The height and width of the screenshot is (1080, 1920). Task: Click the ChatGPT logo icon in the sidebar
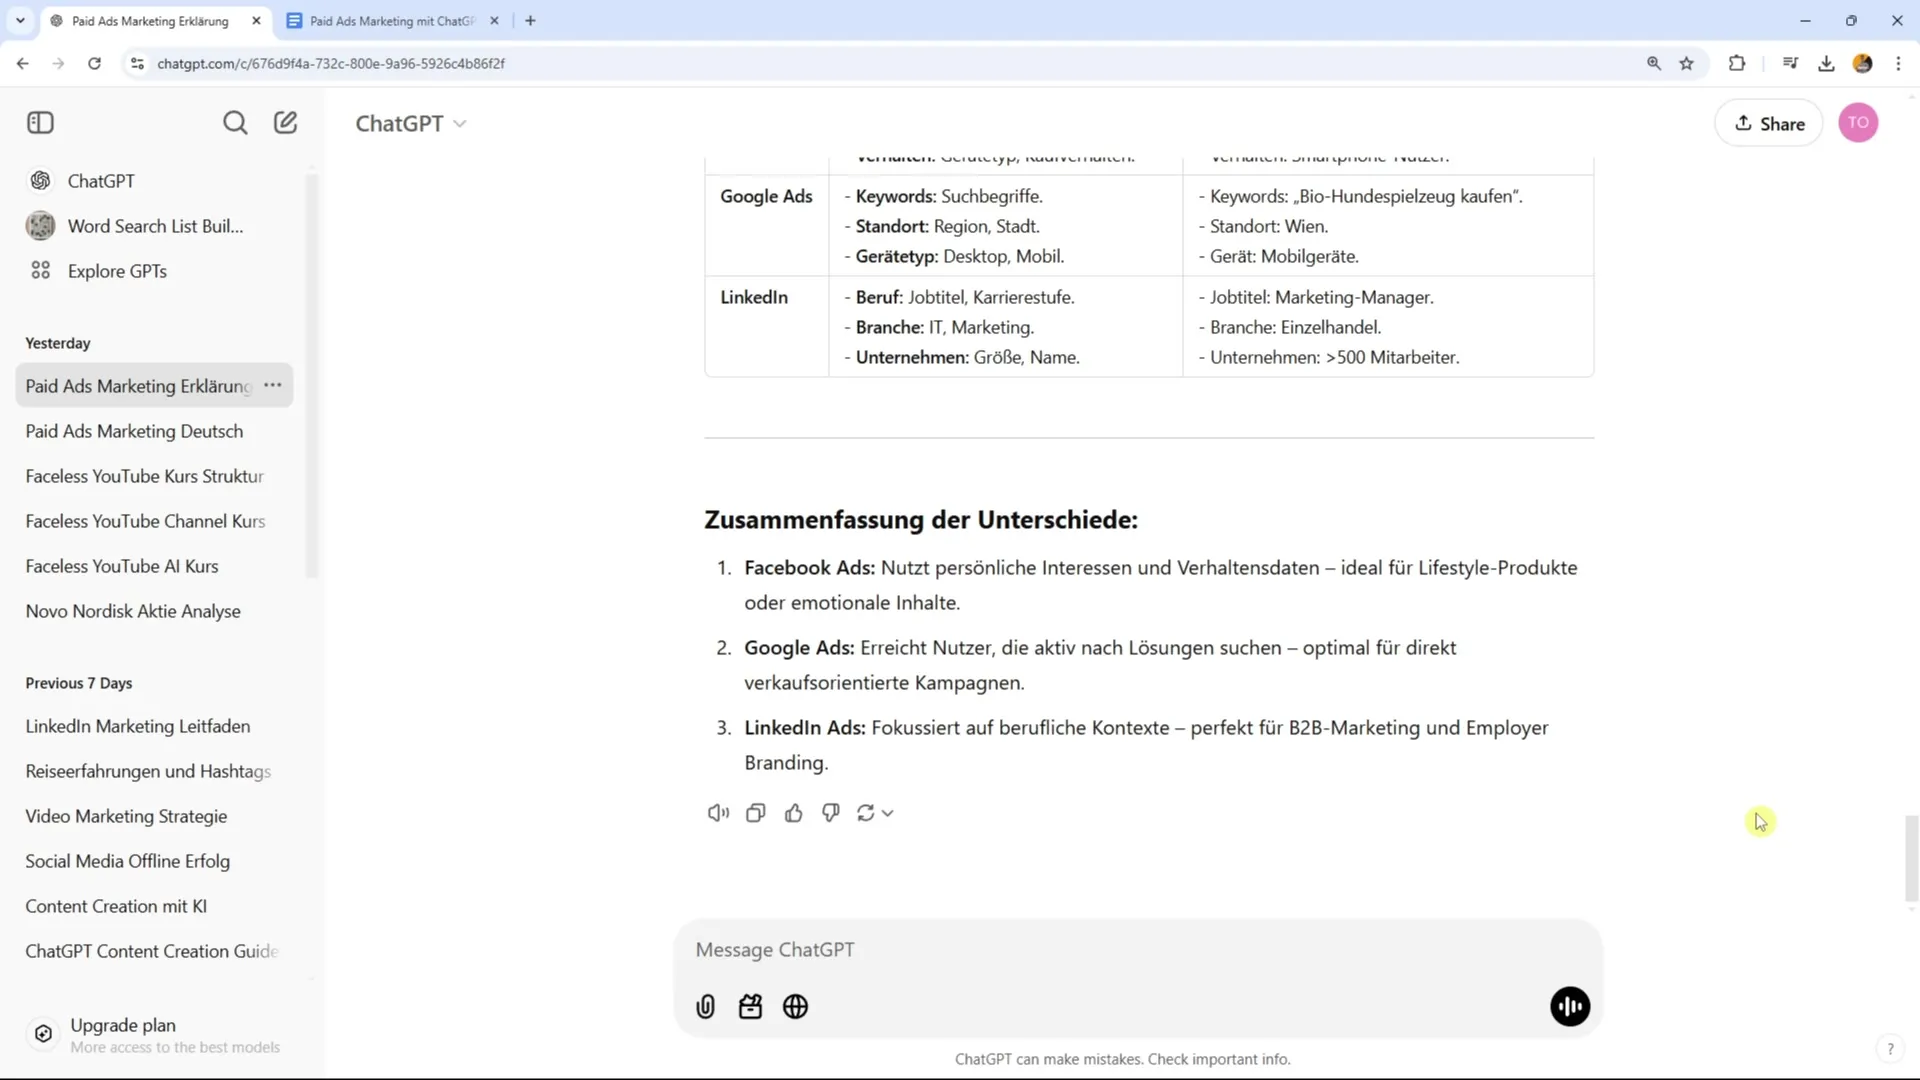coord(41,181)
